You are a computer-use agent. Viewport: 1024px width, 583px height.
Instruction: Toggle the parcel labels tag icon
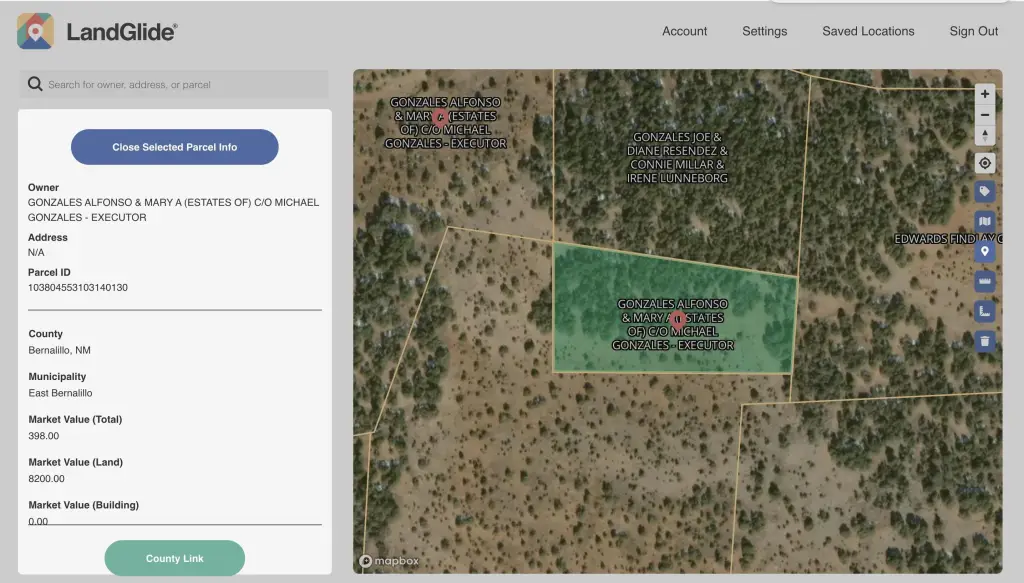pos(985,191)
